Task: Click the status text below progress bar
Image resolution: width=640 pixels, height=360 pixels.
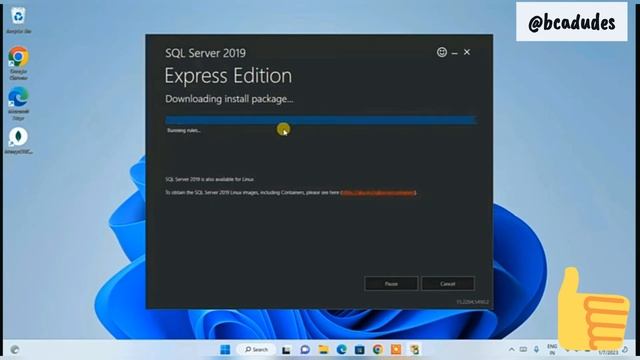Action: pos(184,131)
